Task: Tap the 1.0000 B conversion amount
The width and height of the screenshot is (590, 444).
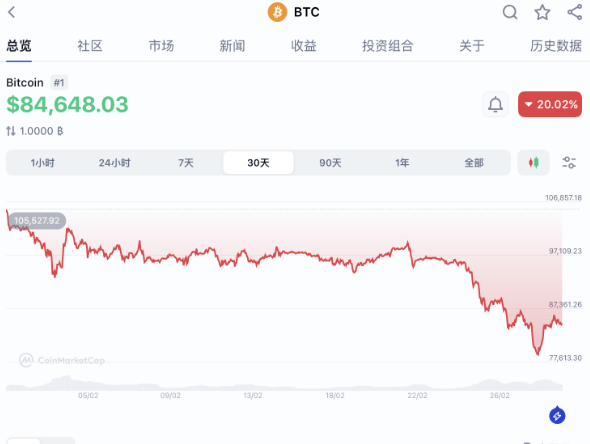Action: coord(41,131)
